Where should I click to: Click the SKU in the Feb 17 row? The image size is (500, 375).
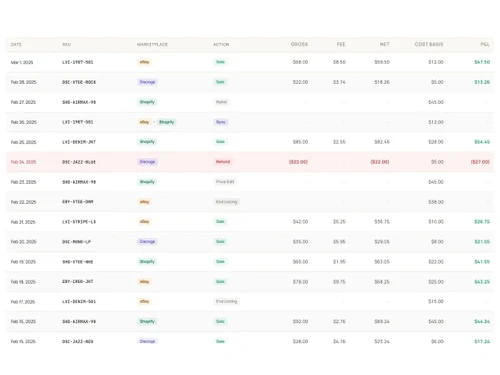[x=79, y=301]
